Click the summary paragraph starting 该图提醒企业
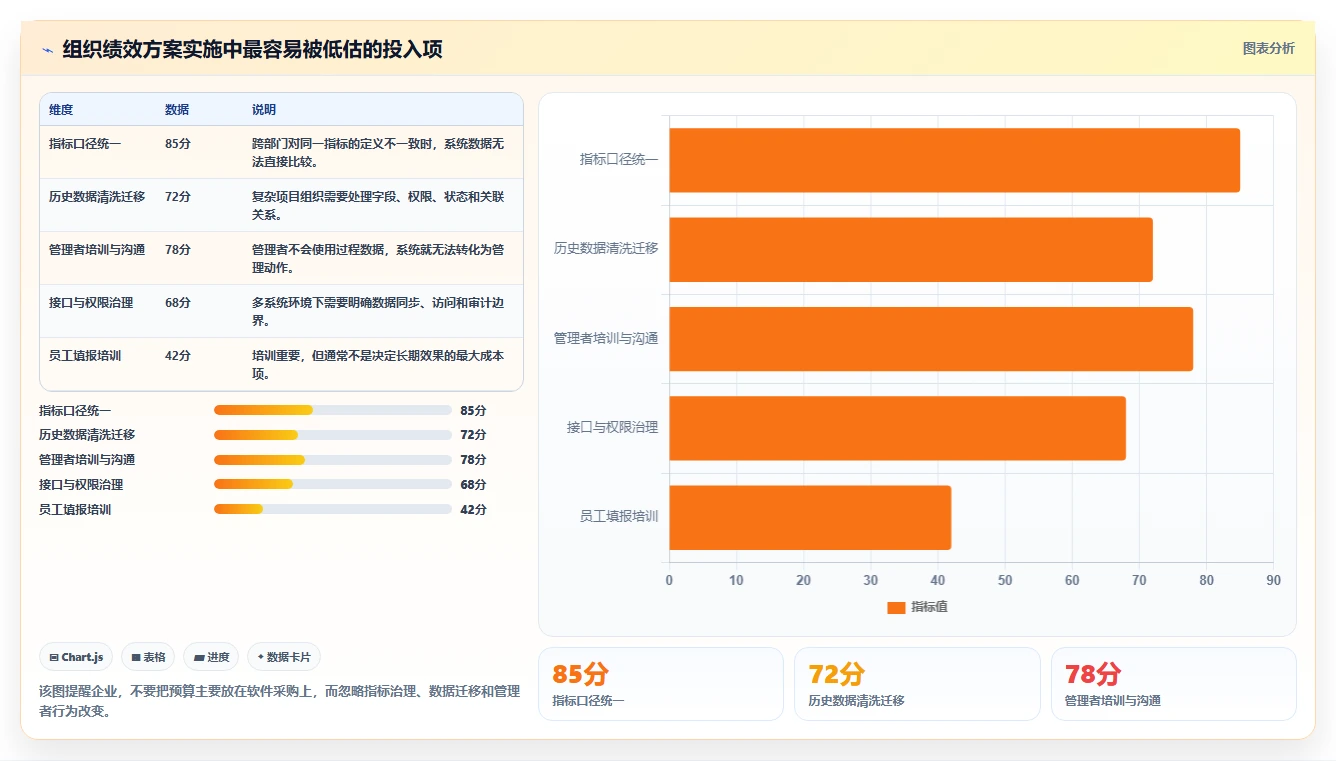The image size is (1336, 761). [279, 701]
